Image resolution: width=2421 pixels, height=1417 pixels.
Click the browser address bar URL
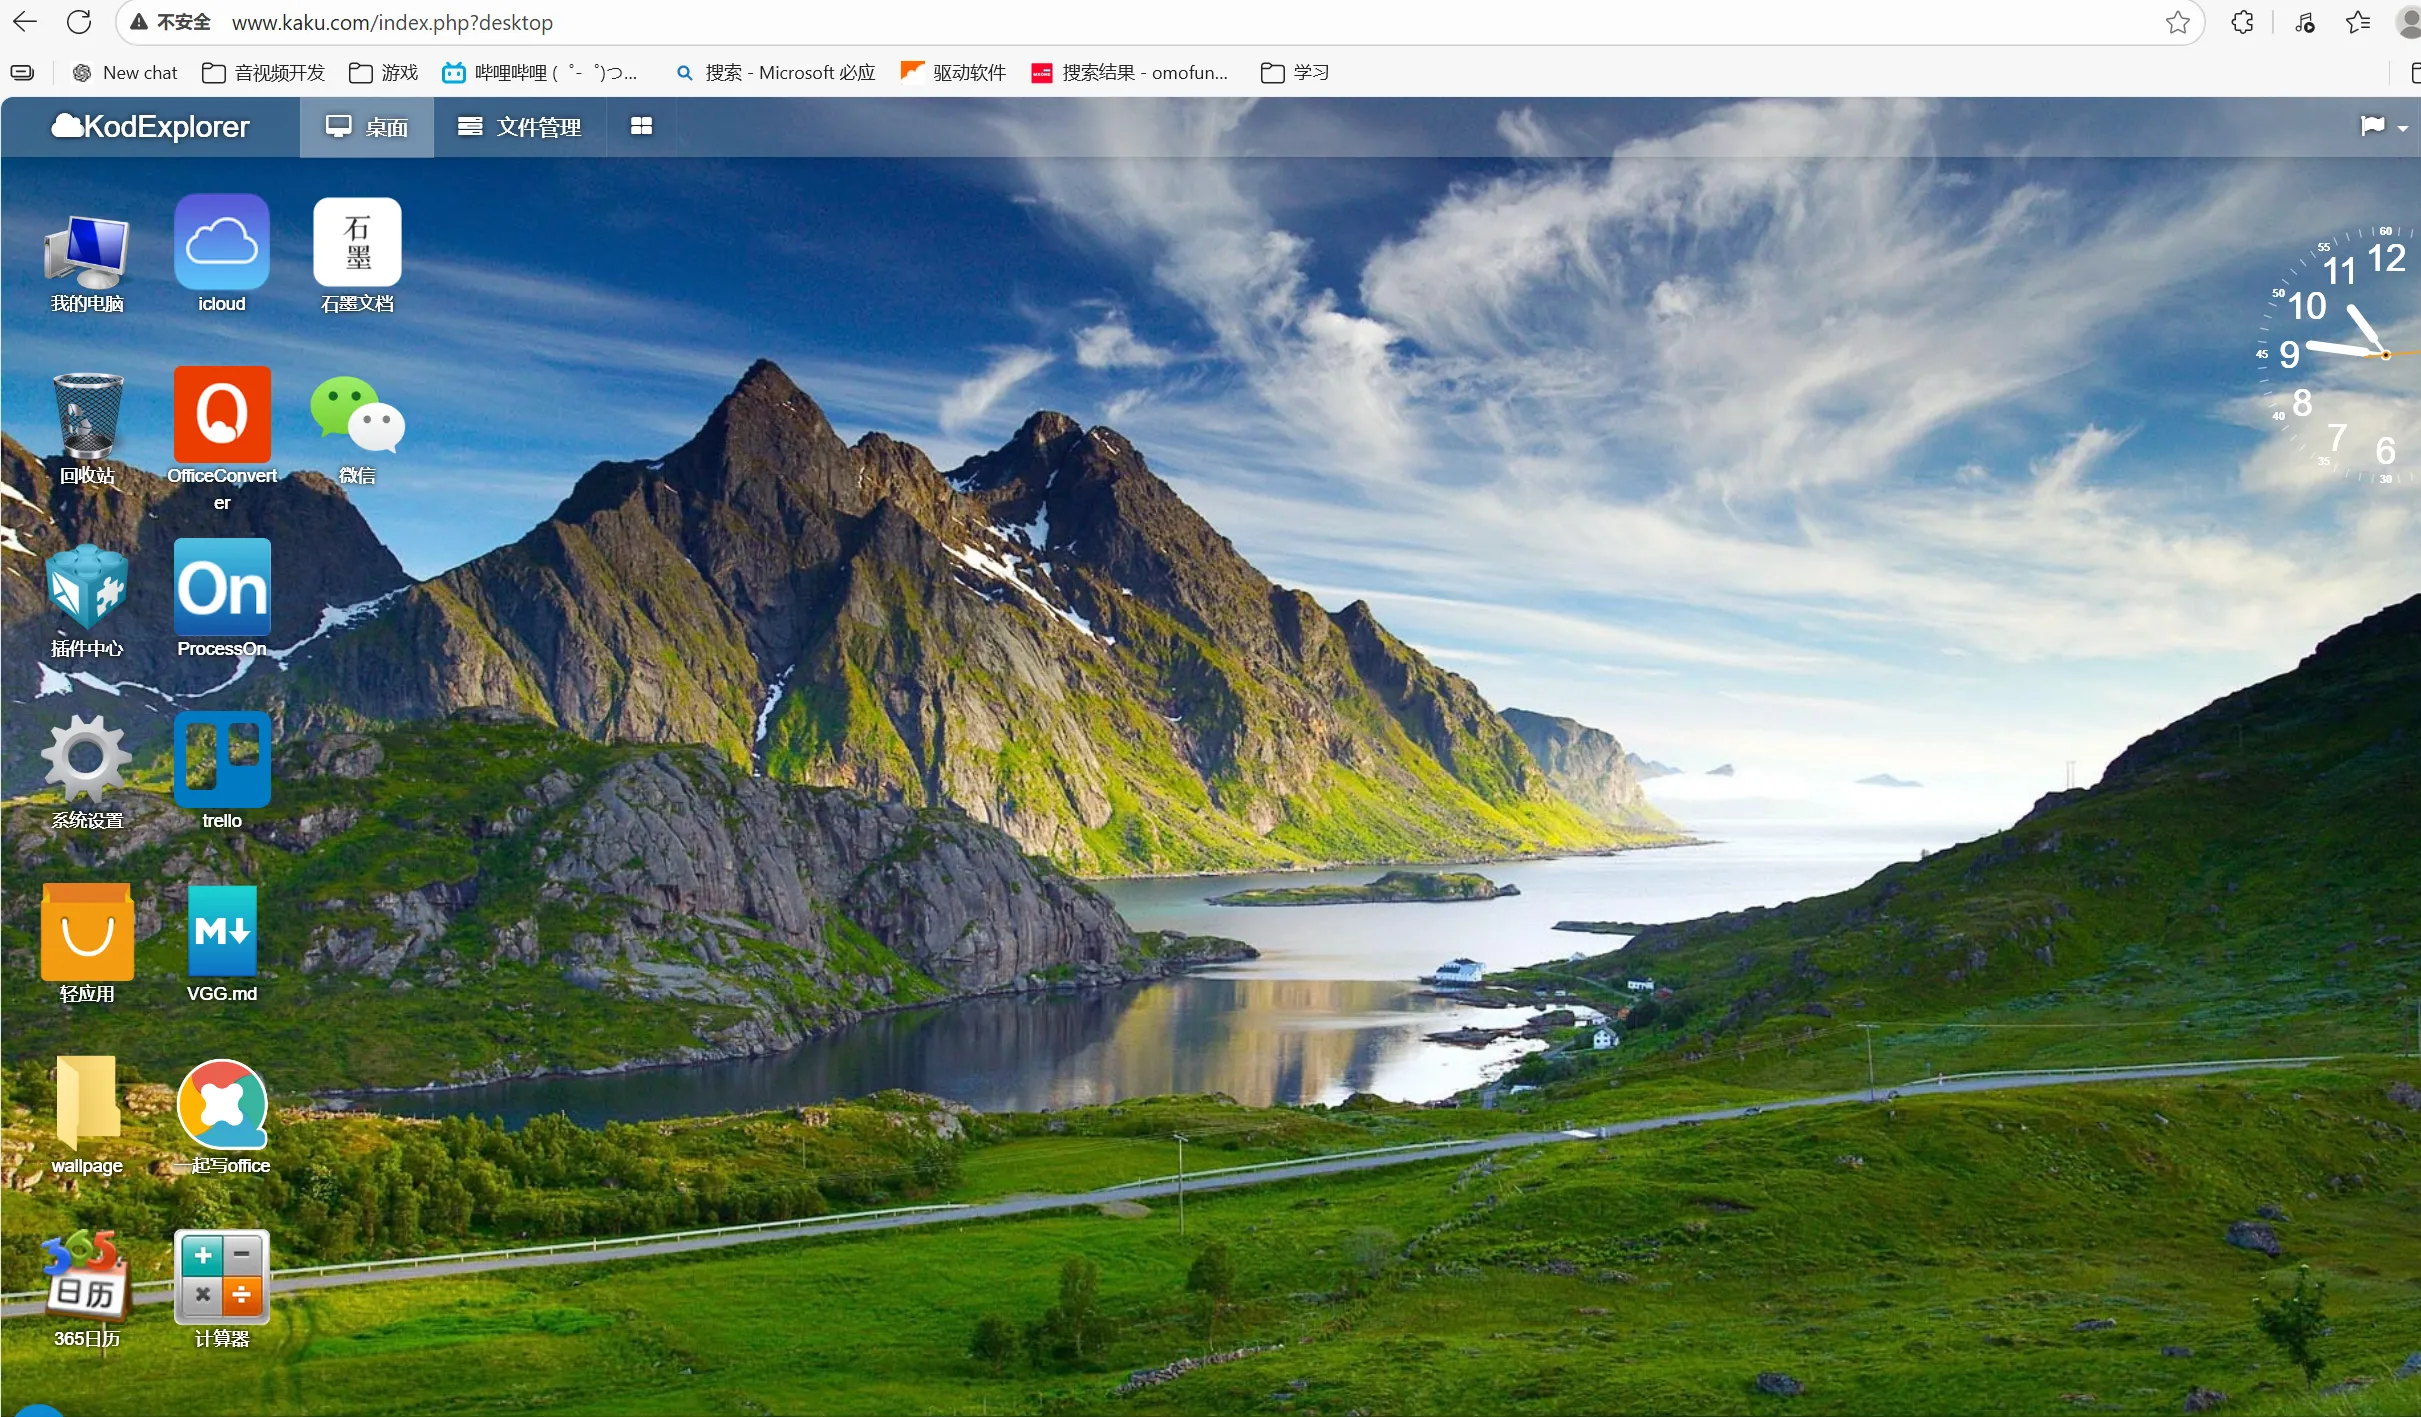click(x=392, y=22)
